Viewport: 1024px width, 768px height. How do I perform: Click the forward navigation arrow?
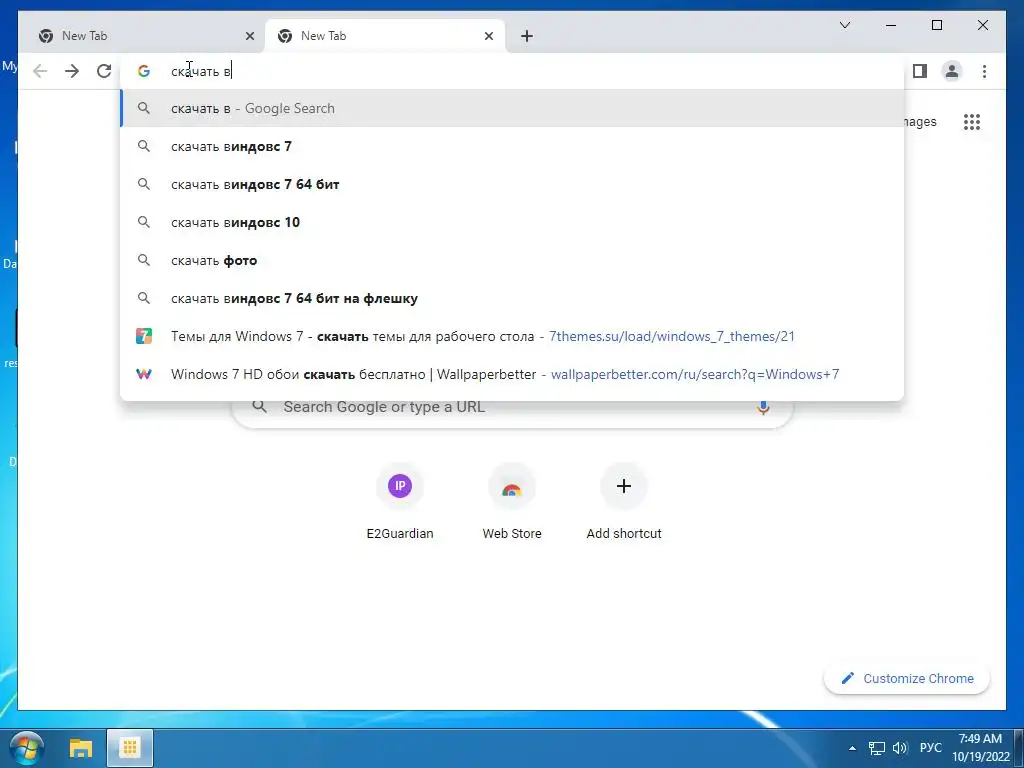click(x=72, y=71)
